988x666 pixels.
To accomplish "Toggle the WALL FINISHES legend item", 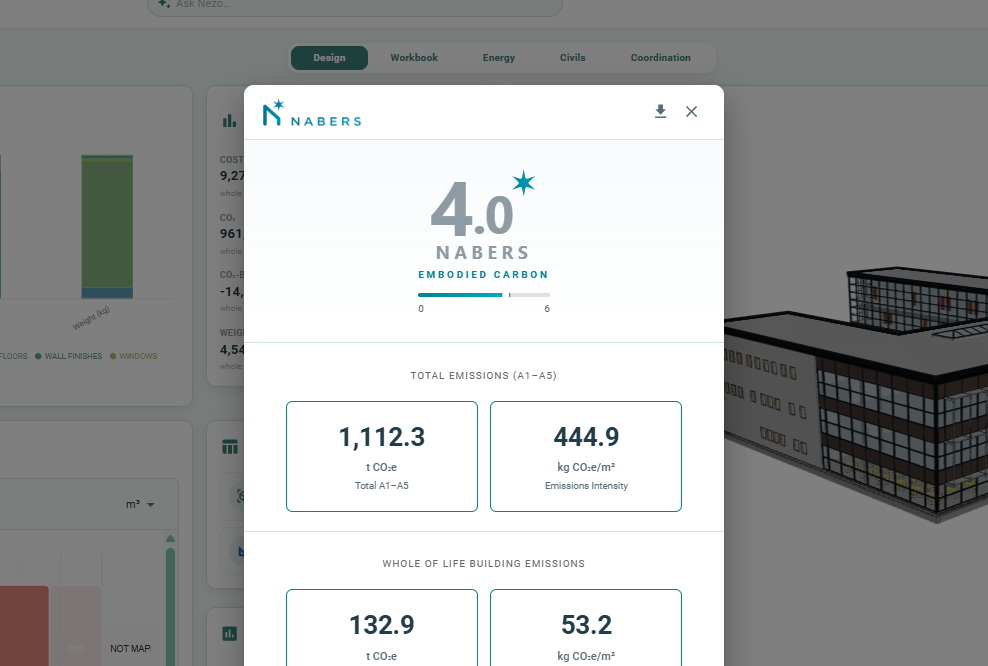I will (69, 356).
